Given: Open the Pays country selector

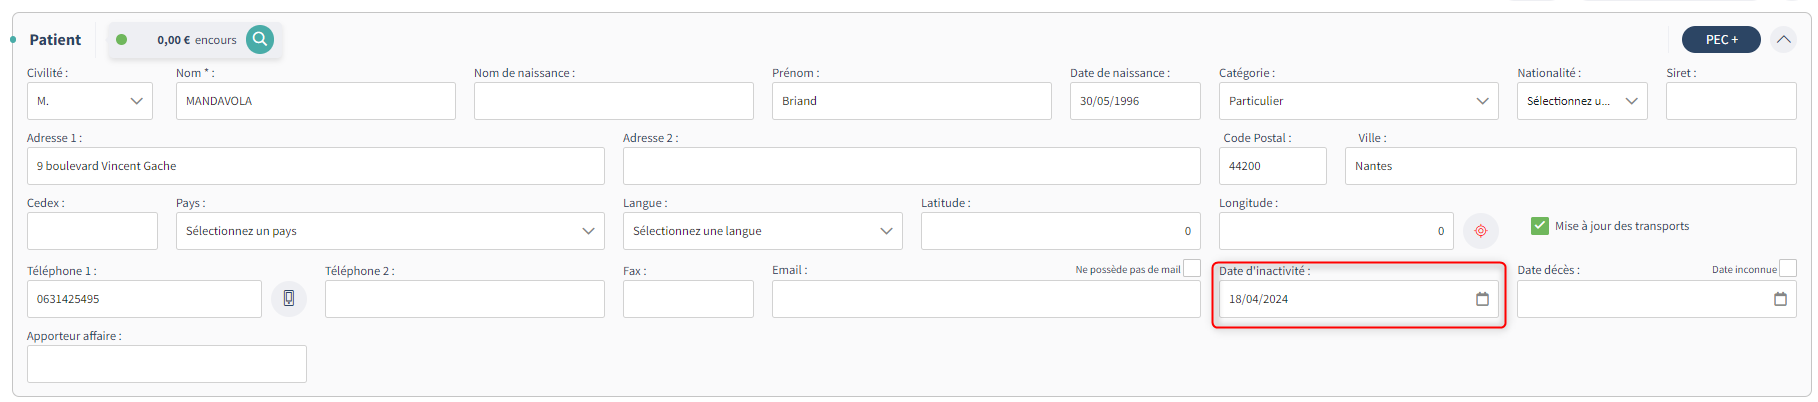Looking at the screenshot, I should click(390, 231).
